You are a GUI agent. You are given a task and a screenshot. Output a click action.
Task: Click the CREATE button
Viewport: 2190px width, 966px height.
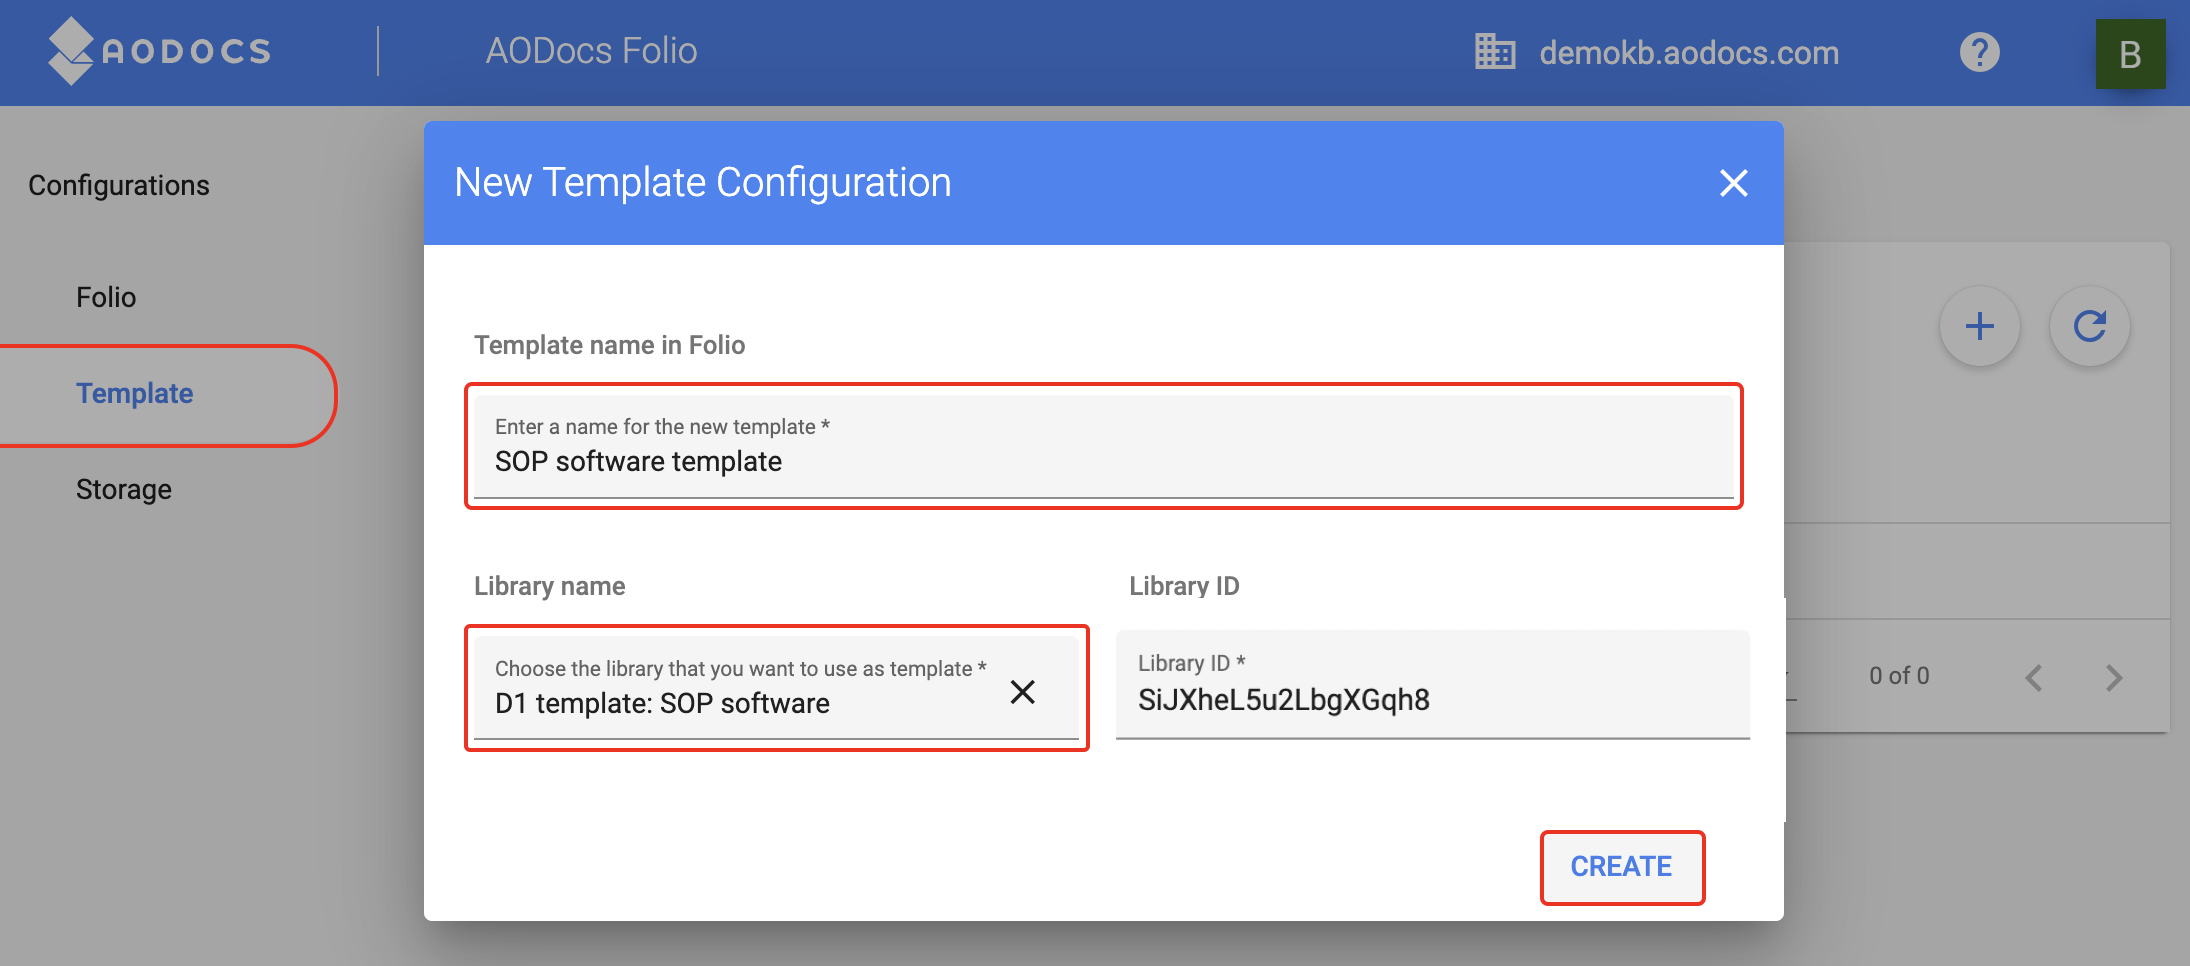coord(1621,867)
